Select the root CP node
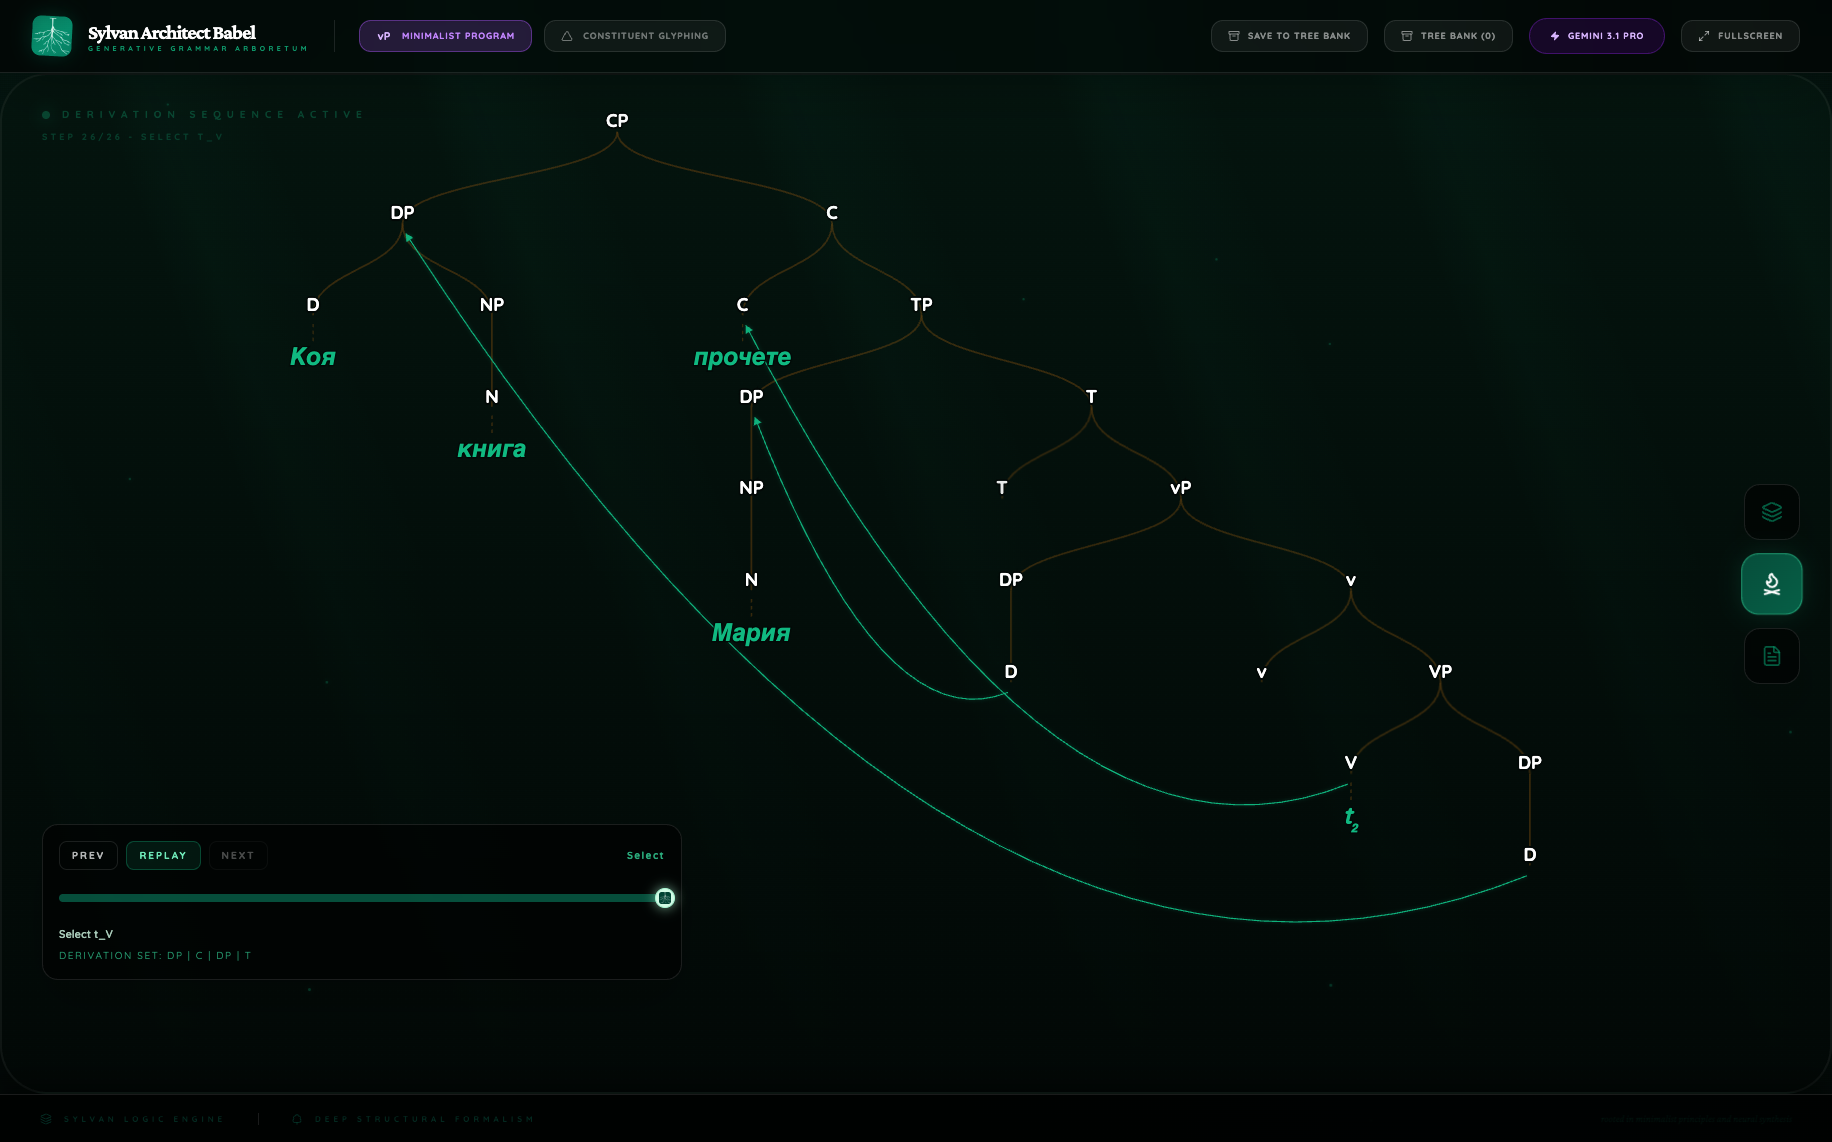 [617, 121]
